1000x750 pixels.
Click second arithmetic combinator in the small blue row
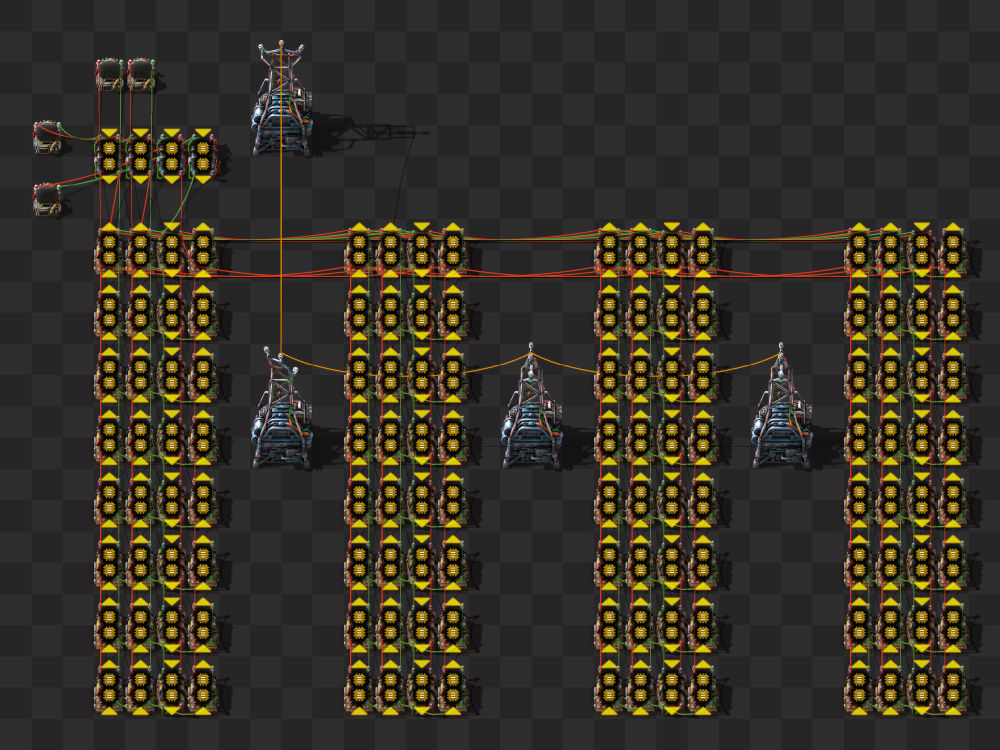click(x=140, y=156)
